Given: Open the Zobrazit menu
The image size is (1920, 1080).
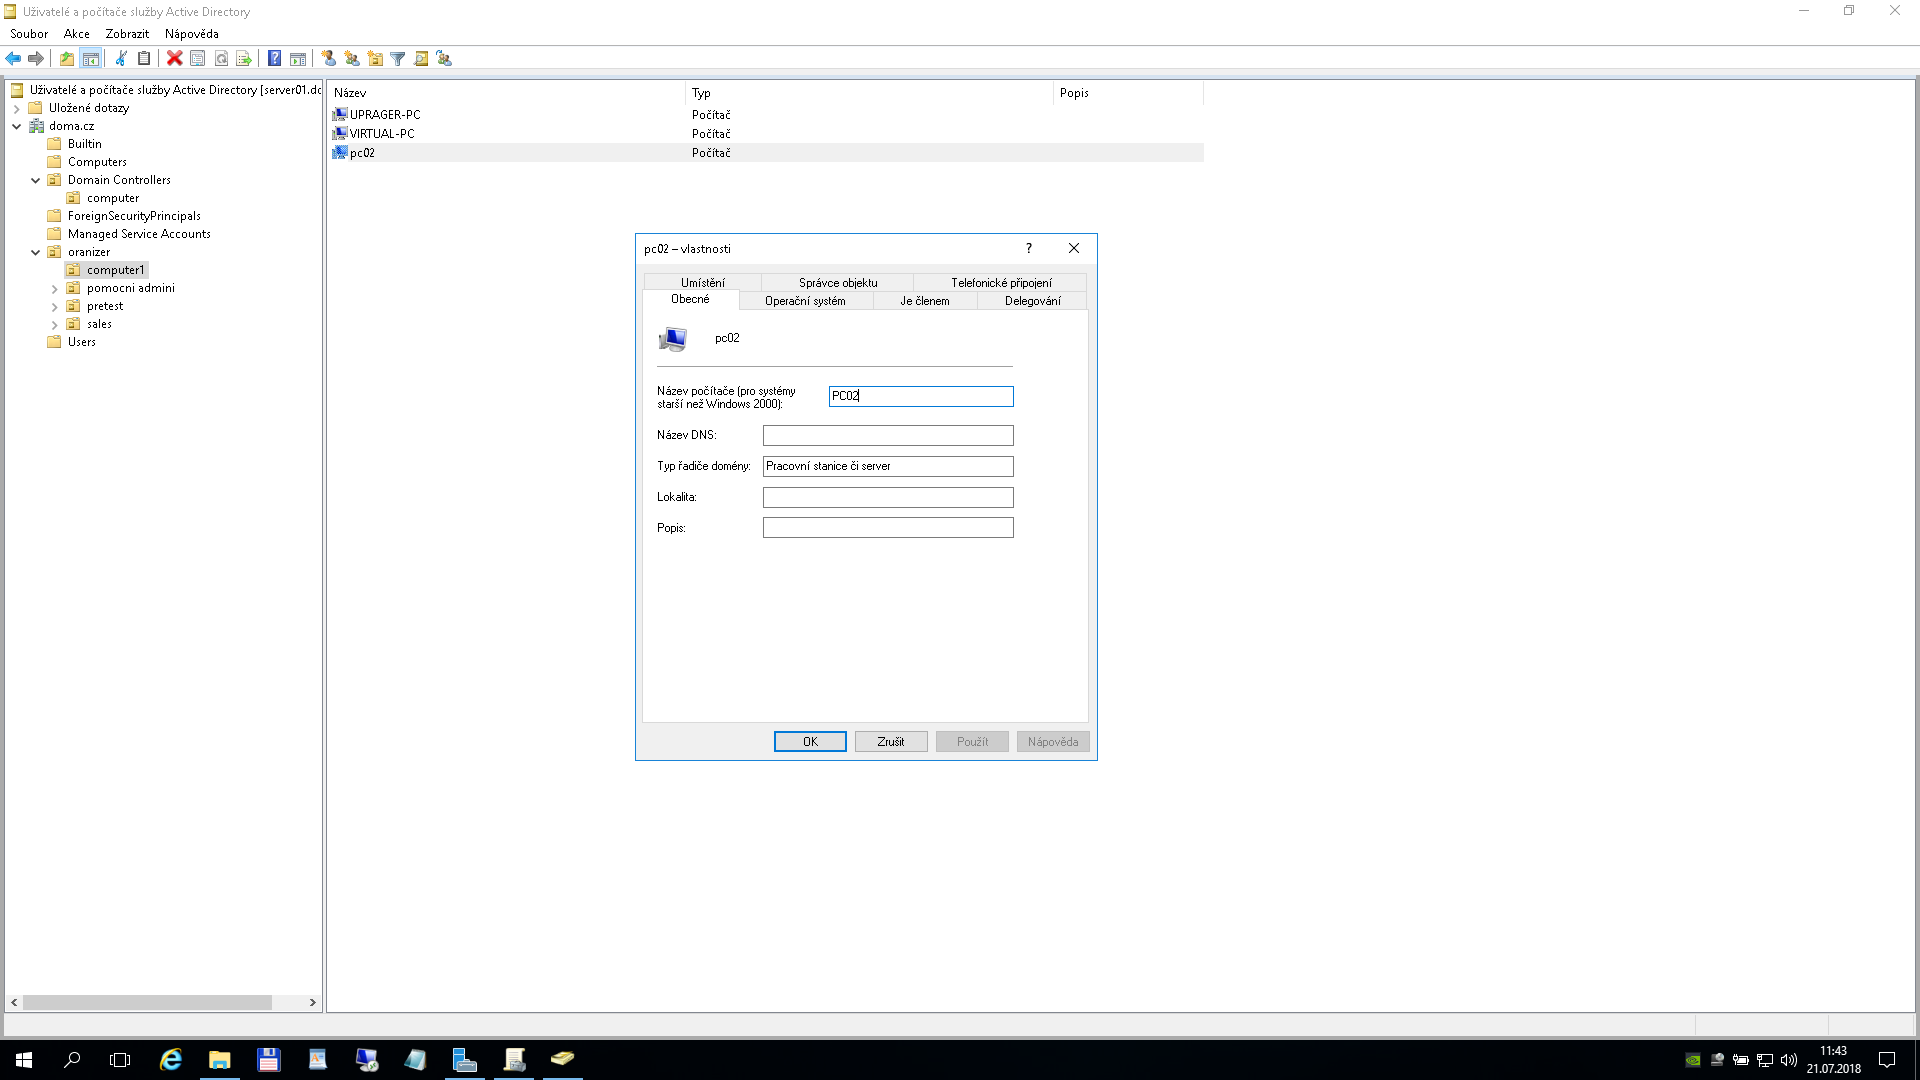Looking at the screenshot, I should 127,34.
